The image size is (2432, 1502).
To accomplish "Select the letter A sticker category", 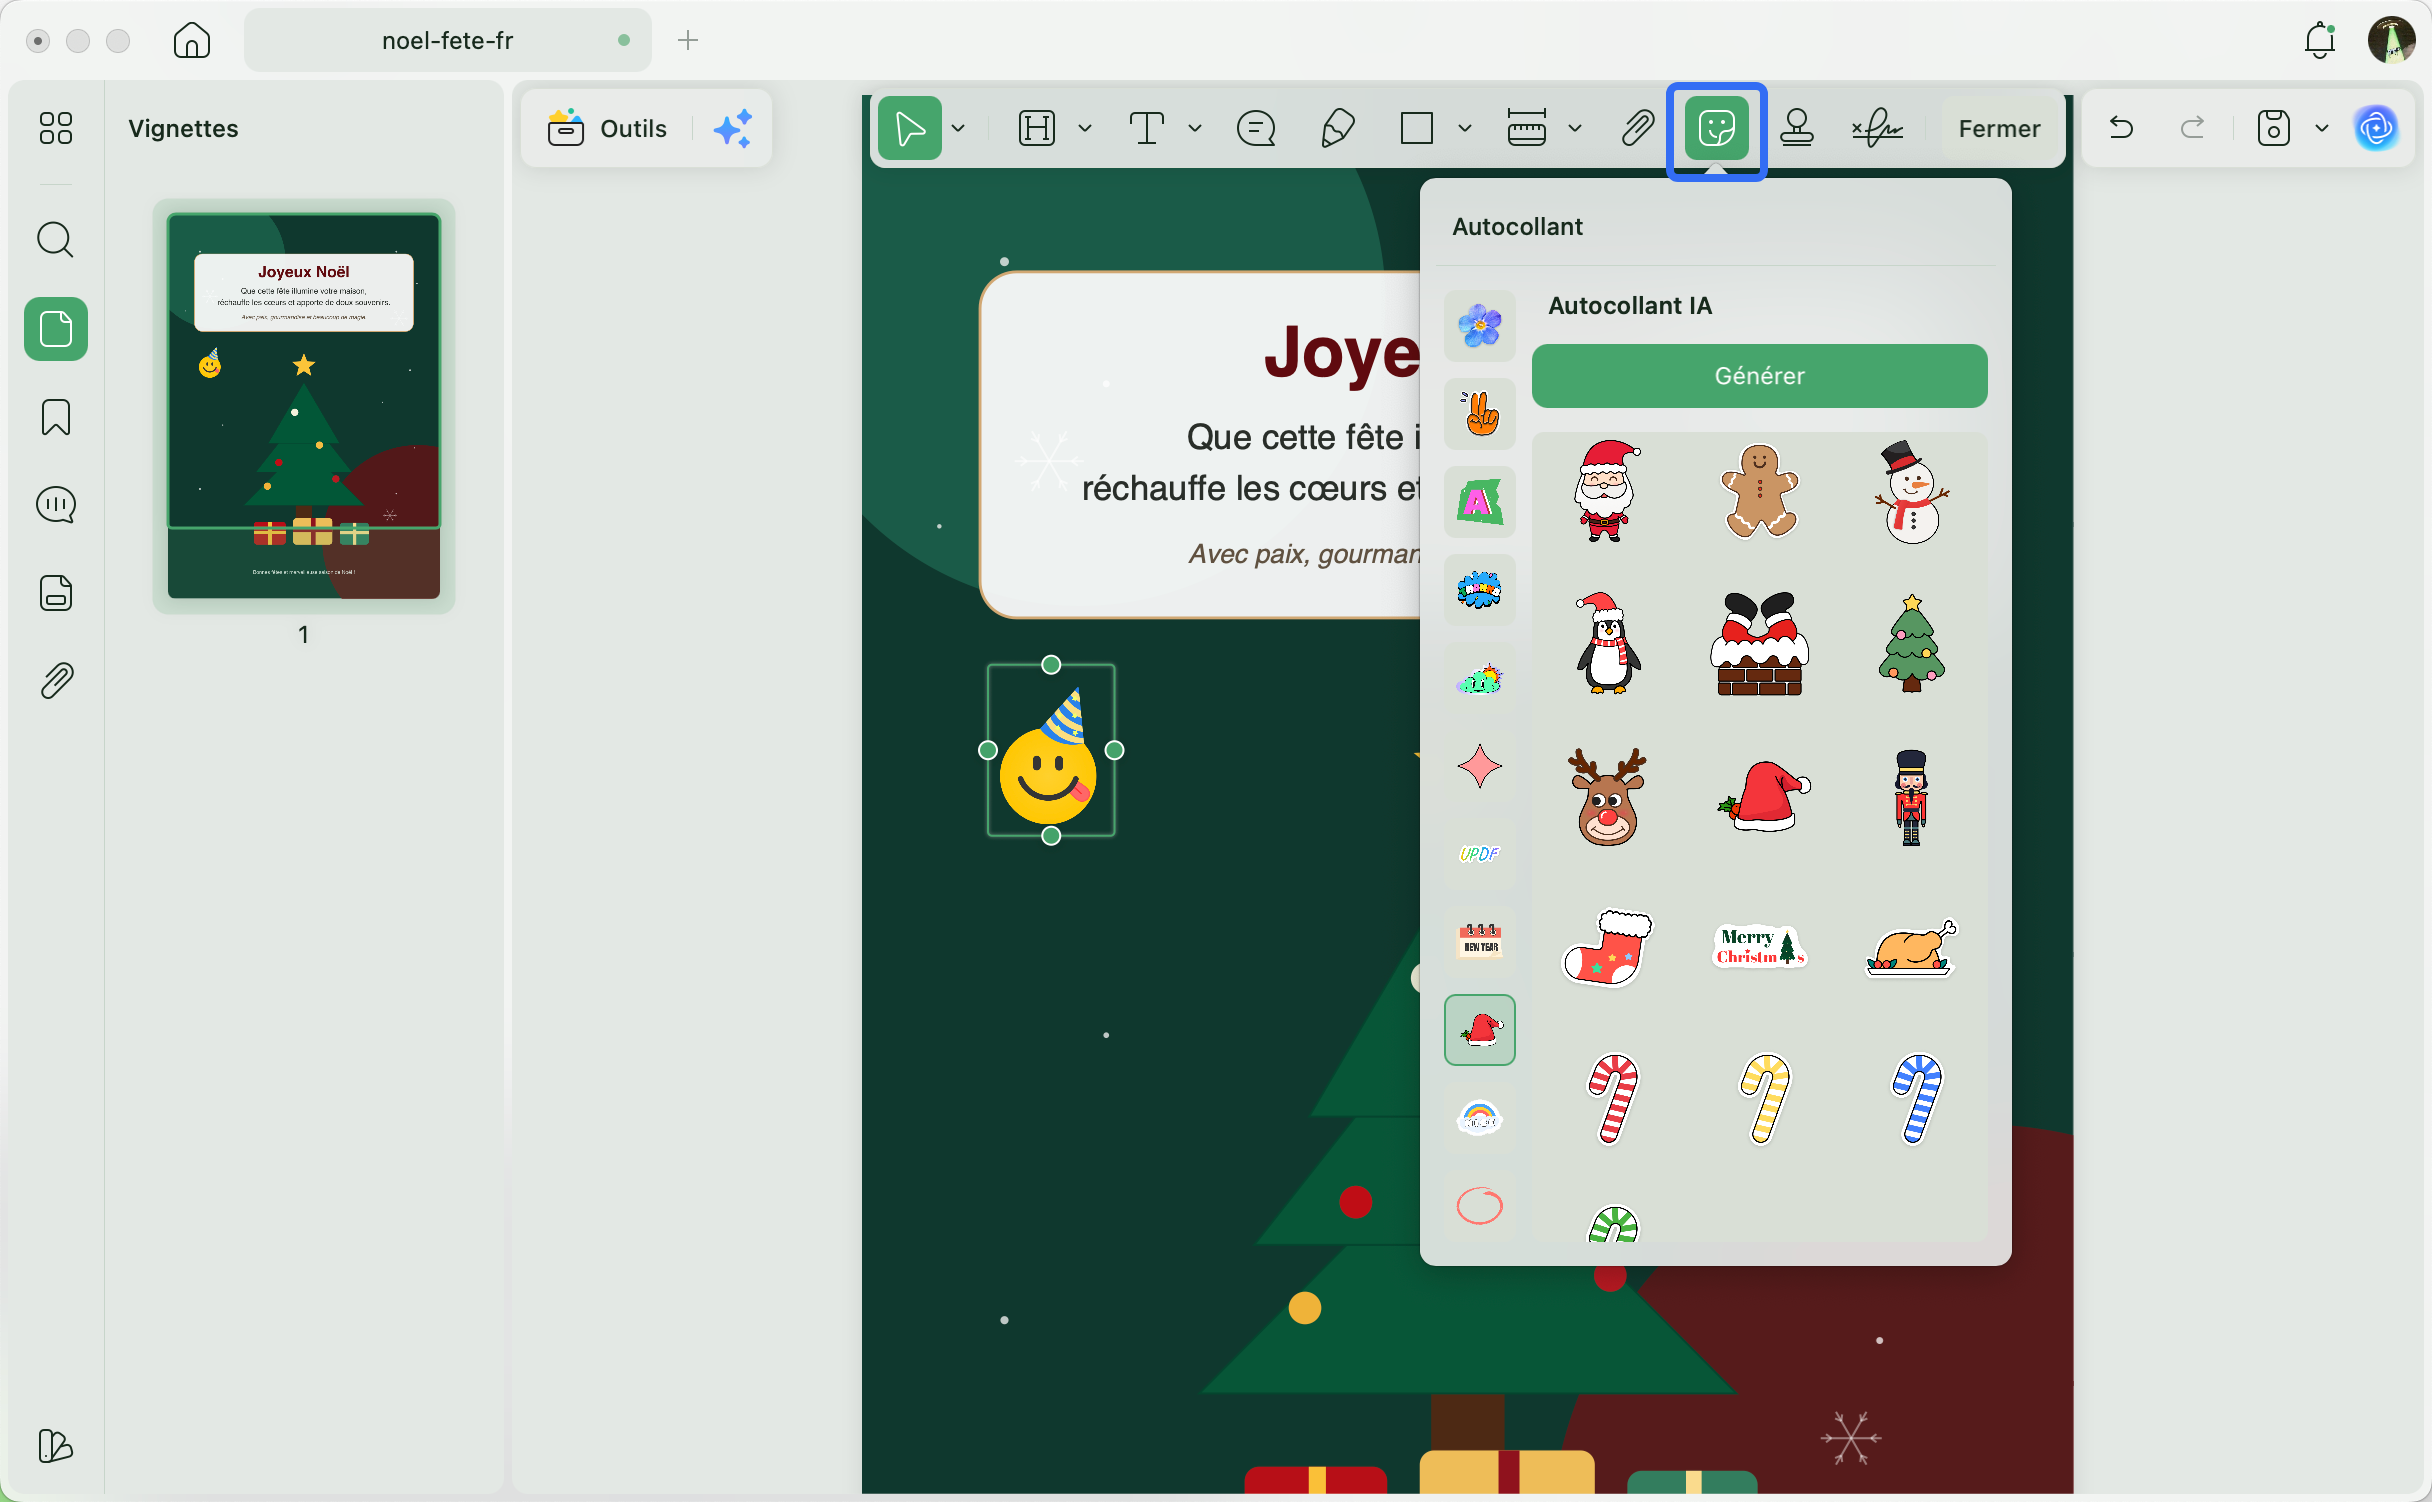I will tap(1479, 502).
